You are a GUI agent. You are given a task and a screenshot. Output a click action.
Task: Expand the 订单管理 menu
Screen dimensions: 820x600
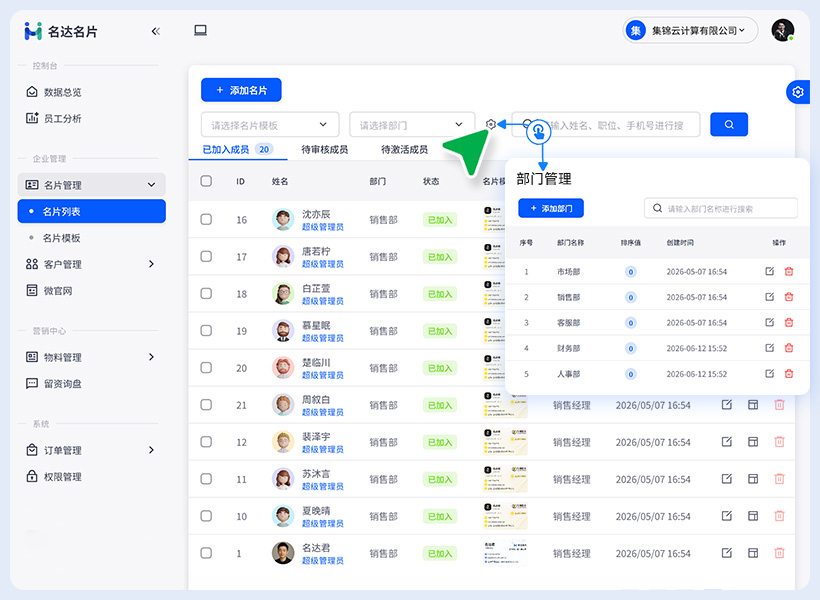coord(92,450)
